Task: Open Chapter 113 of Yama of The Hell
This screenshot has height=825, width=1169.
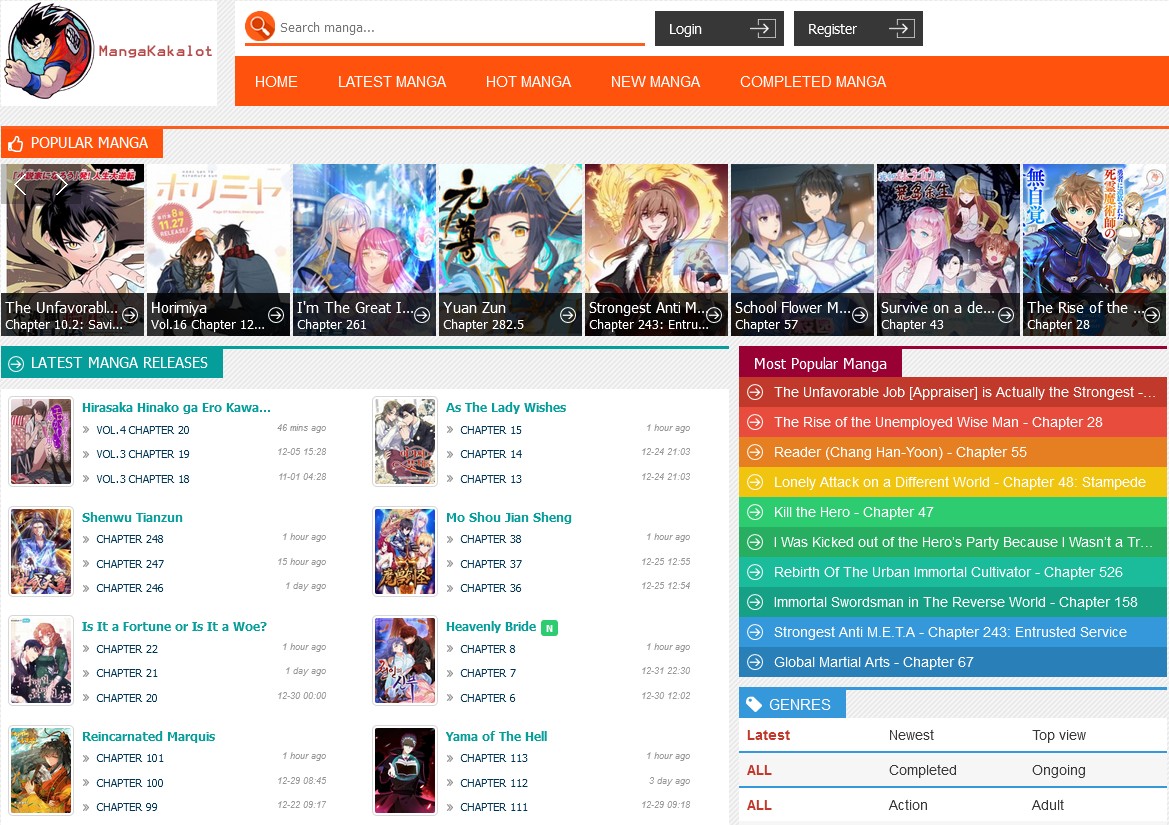Action: [x=494, y=758]
